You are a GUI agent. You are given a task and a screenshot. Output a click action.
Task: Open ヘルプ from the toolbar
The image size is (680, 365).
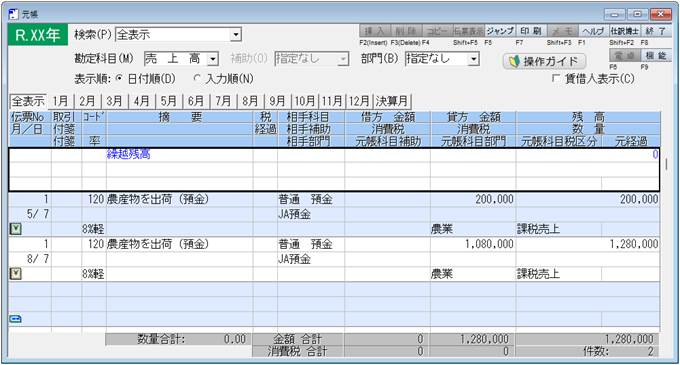[x=593, y=31]
